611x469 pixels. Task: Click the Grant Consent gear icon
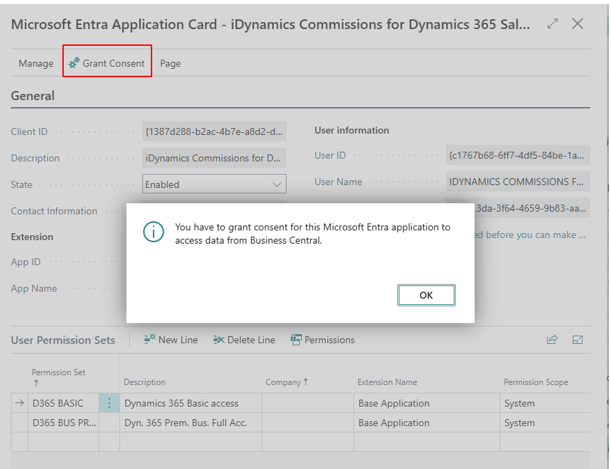(74, 63)
